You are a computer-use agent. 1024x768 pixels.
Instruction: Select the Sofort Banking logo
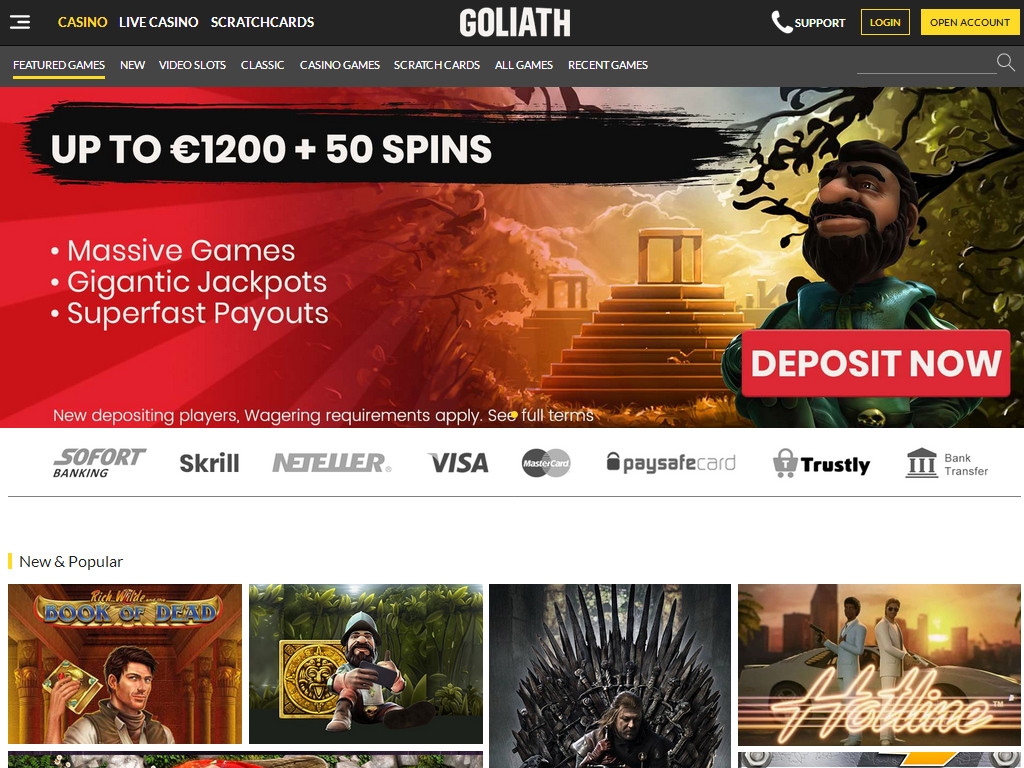tap(99, 463)
